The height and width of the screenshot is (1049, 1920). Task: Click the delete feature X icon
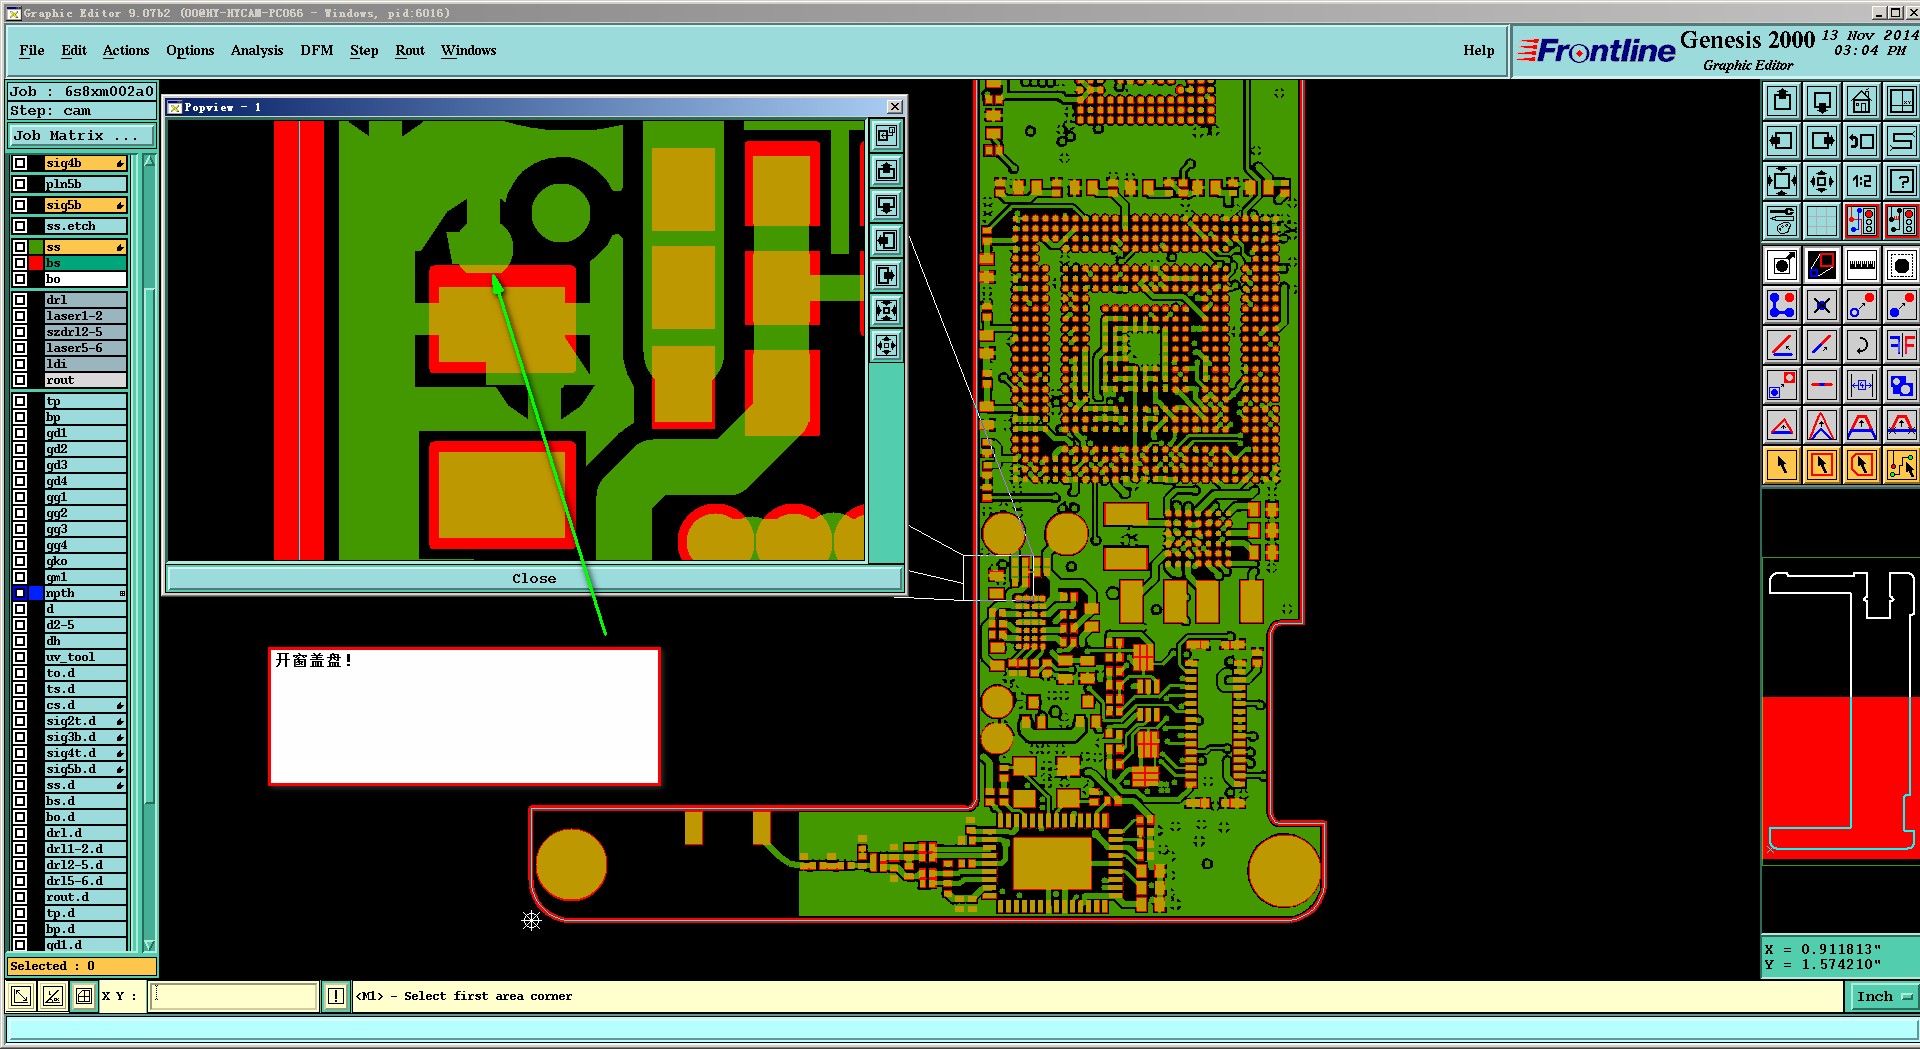[1822, 305]
